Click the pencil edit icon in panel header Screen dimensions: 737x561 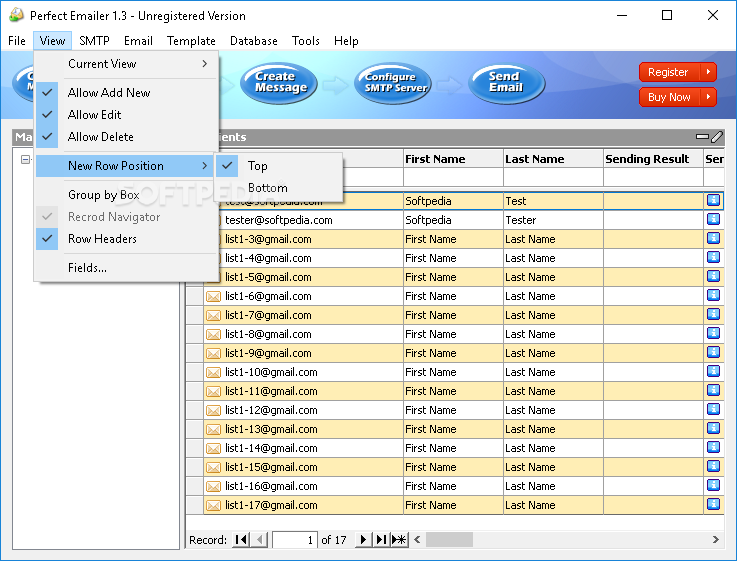717,137
